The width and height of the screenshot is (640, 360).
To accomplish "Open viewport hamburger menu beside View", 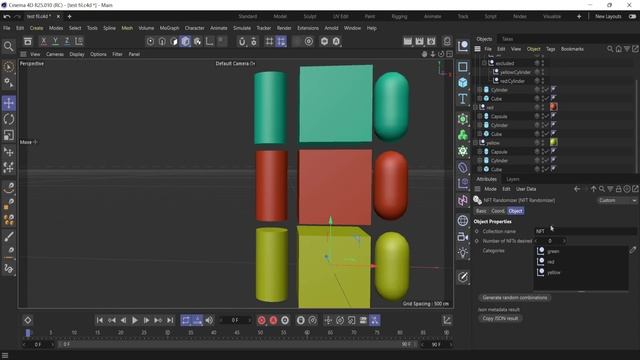I will (23, 54).
